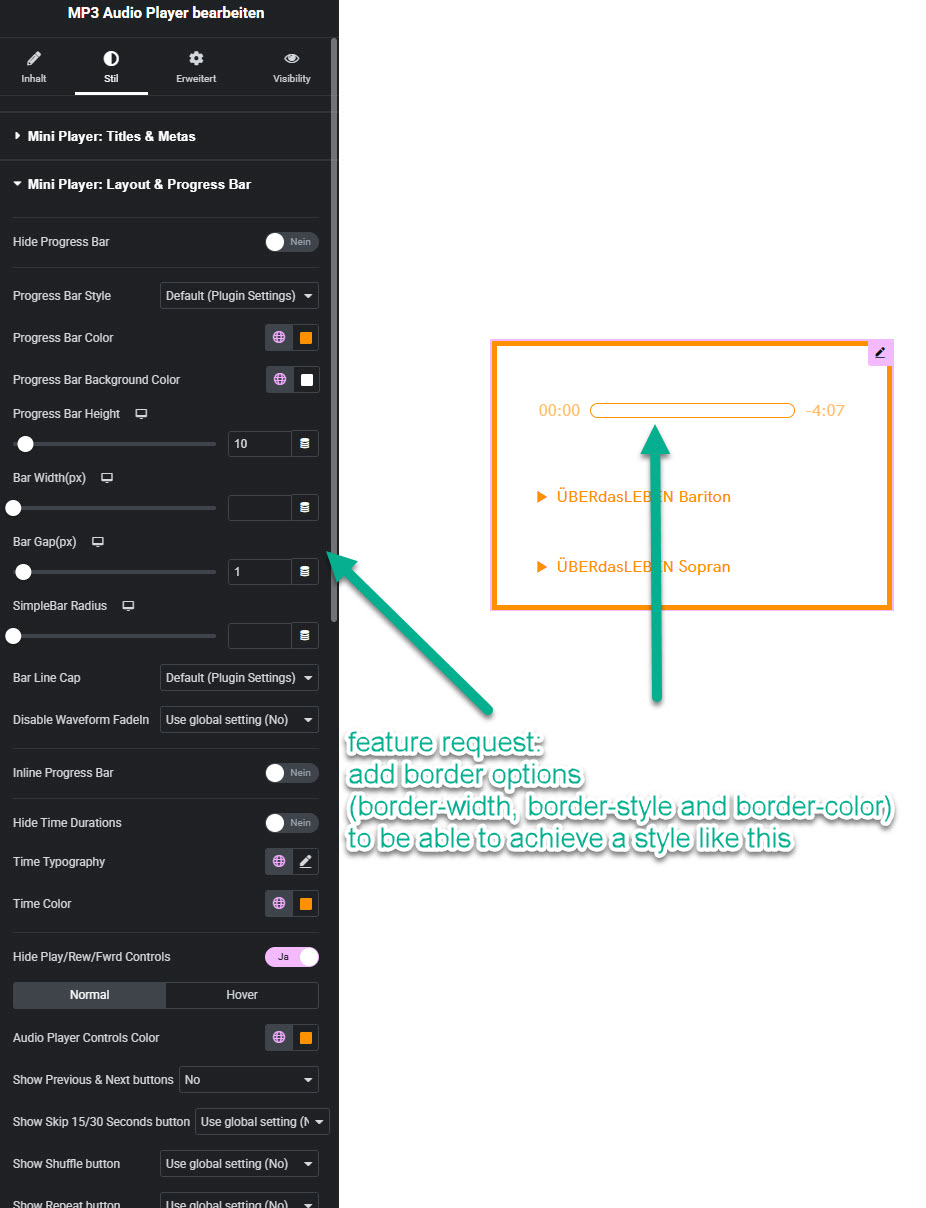
Task: Open the Bar Line Cap dropdown
Action: (239, 678)
